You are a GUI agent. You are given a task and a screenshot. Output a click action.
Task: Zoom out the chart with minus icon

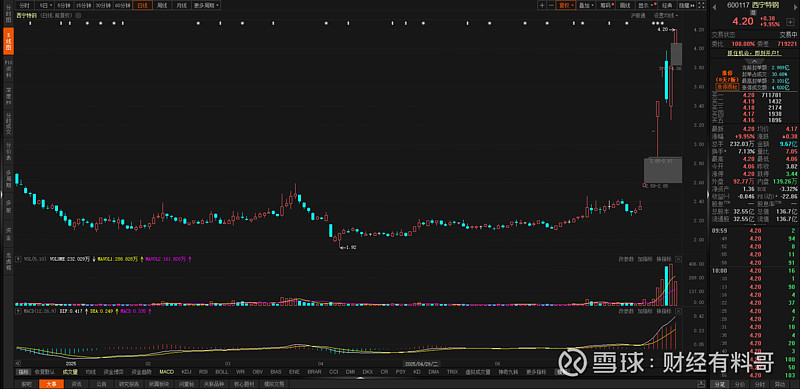pyautogui.click(x=551, y=5)
